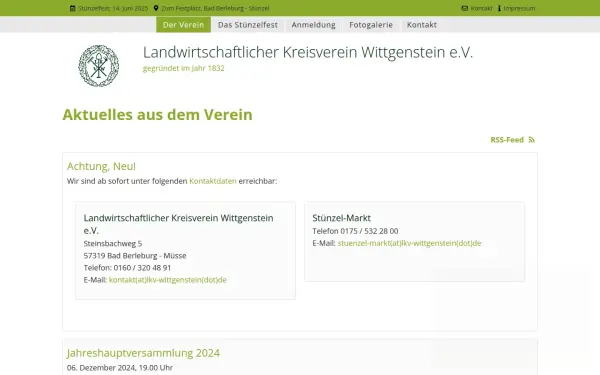Screen dimensions: 600x375
Task: Click the 06. Dezember 2024, 19.00 Uhr date
Action: coord(120,368)
